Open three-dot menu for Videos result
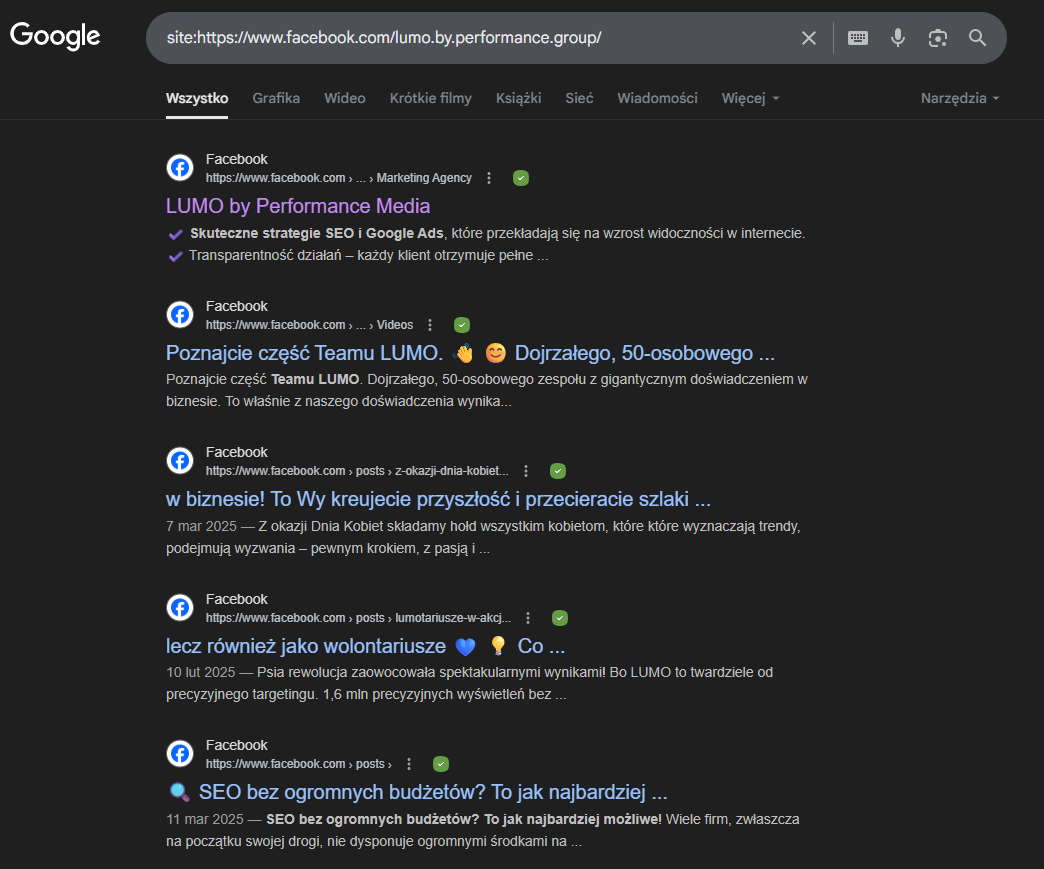 tap(430, 325)
